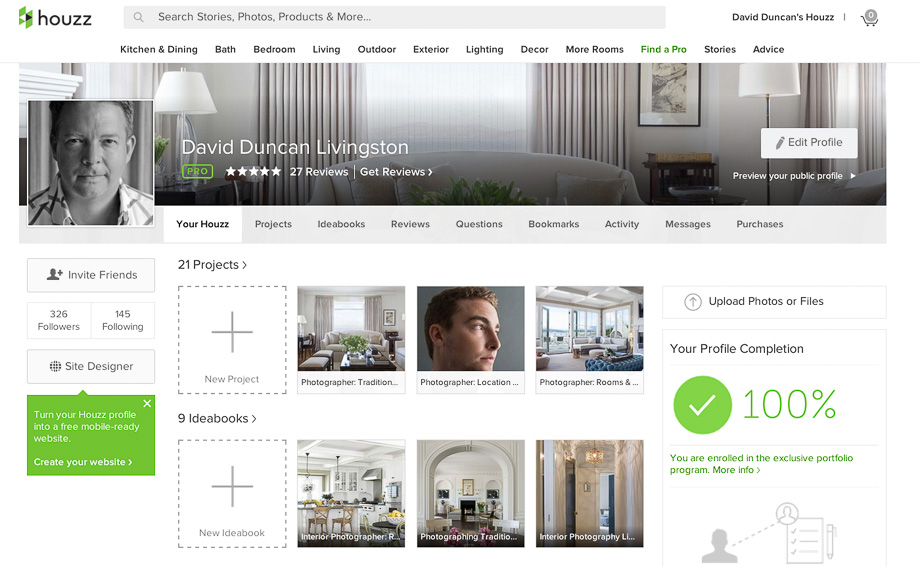Close the green website promo tooltip

[147, 403]
